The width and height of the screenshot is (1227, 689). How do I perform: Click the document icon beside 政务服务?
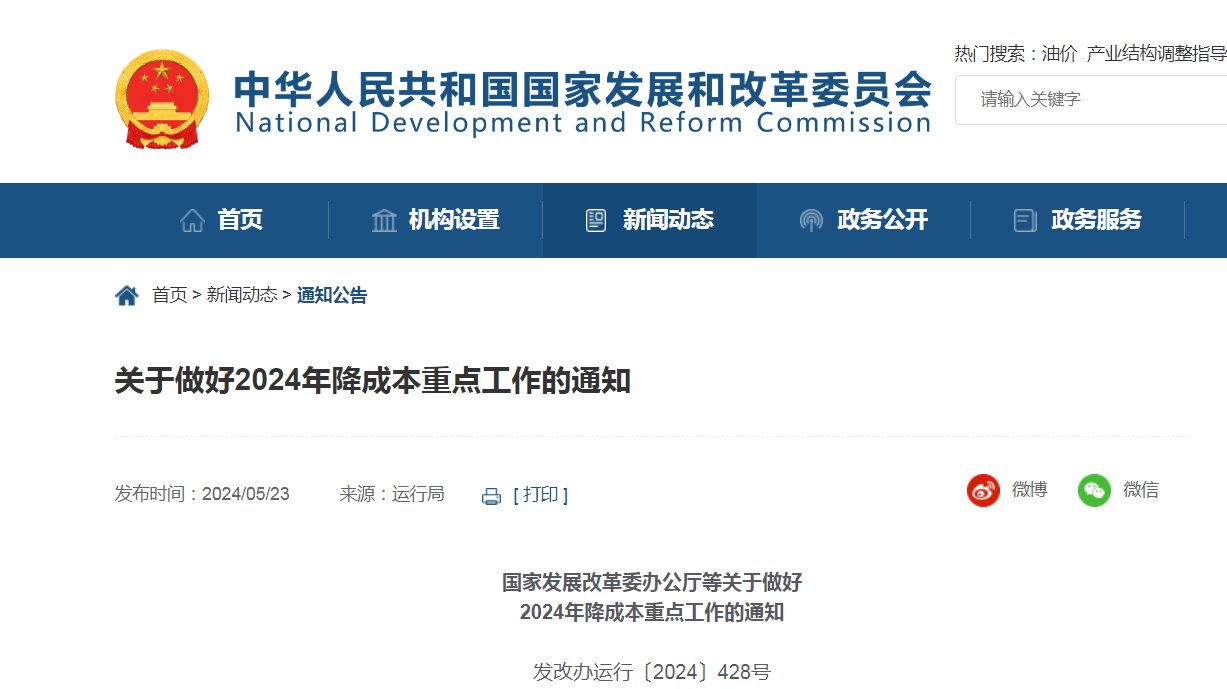coord(1025,220)
